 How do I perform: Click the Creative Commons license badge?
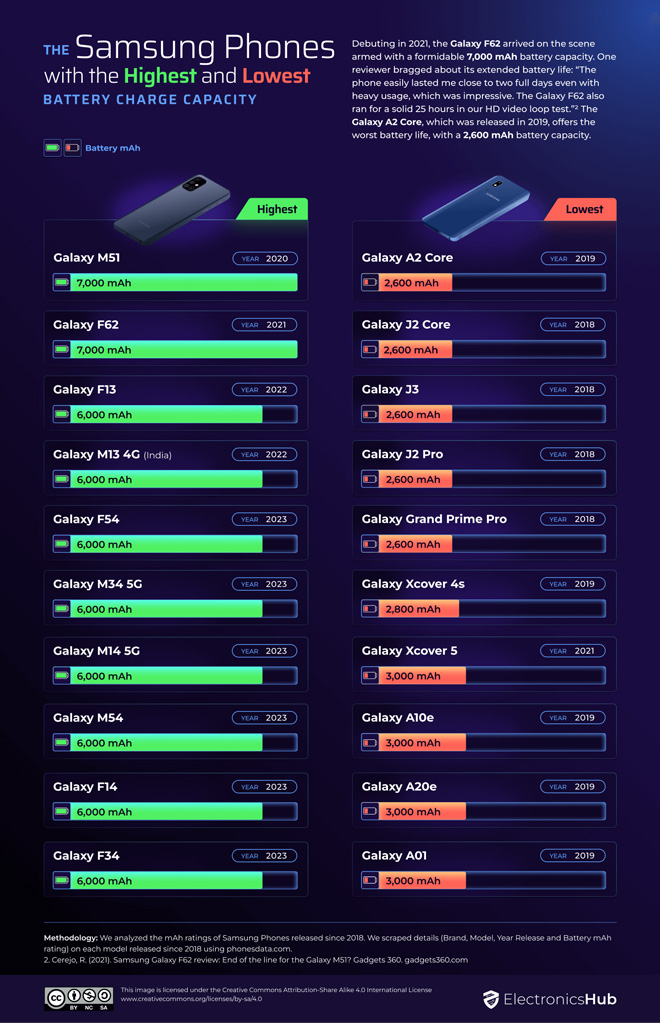tap(78, 997)
